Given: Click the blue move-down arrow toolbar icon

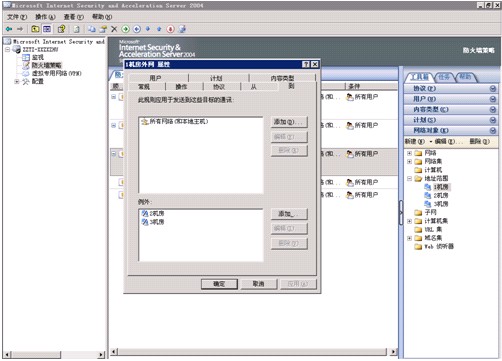Looking at the screenshot, I should coord(148,29).
